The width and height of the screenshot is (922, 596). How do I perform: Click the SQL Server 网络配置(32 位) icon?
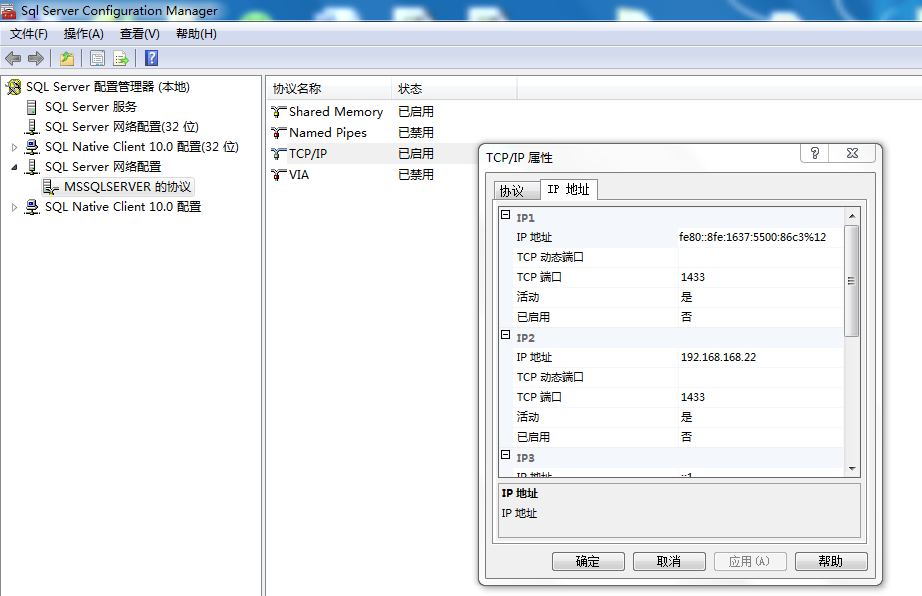32,127
